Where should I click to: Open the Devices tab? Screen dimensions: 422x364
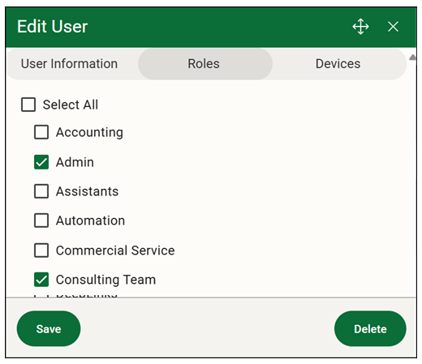pyautogui.click(x=338, y=64)
